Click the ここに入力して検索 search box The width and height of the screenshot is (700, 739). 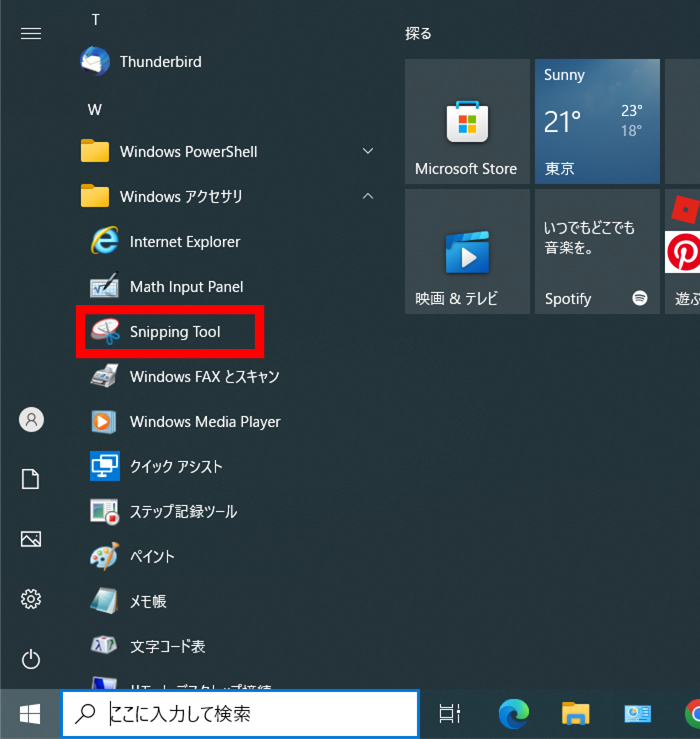click(240, 714)
